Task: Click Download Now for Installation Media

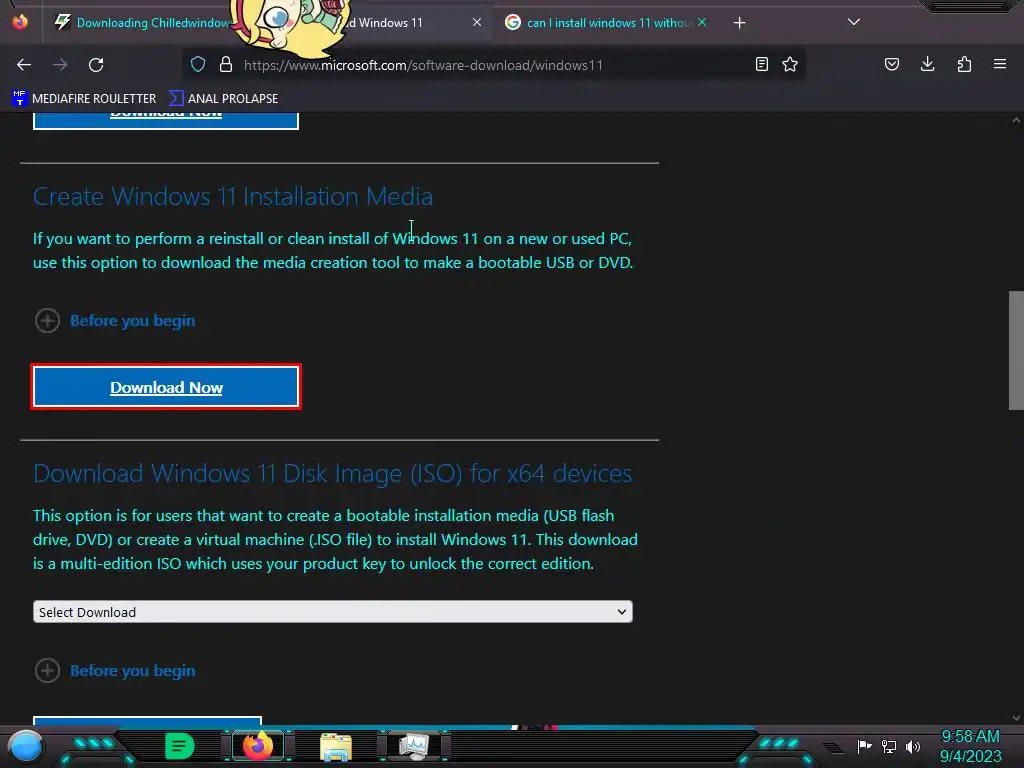Action: [x=166, y=387]
